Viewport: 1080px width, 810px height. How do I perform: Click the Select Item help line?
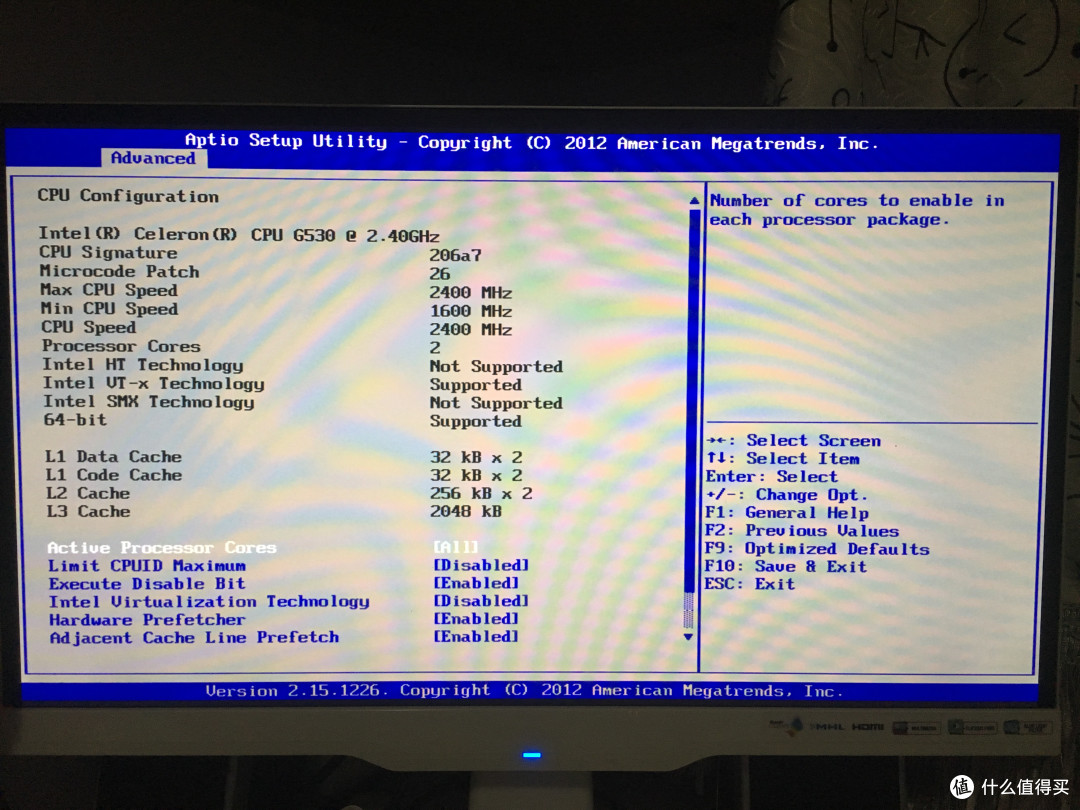783,459
